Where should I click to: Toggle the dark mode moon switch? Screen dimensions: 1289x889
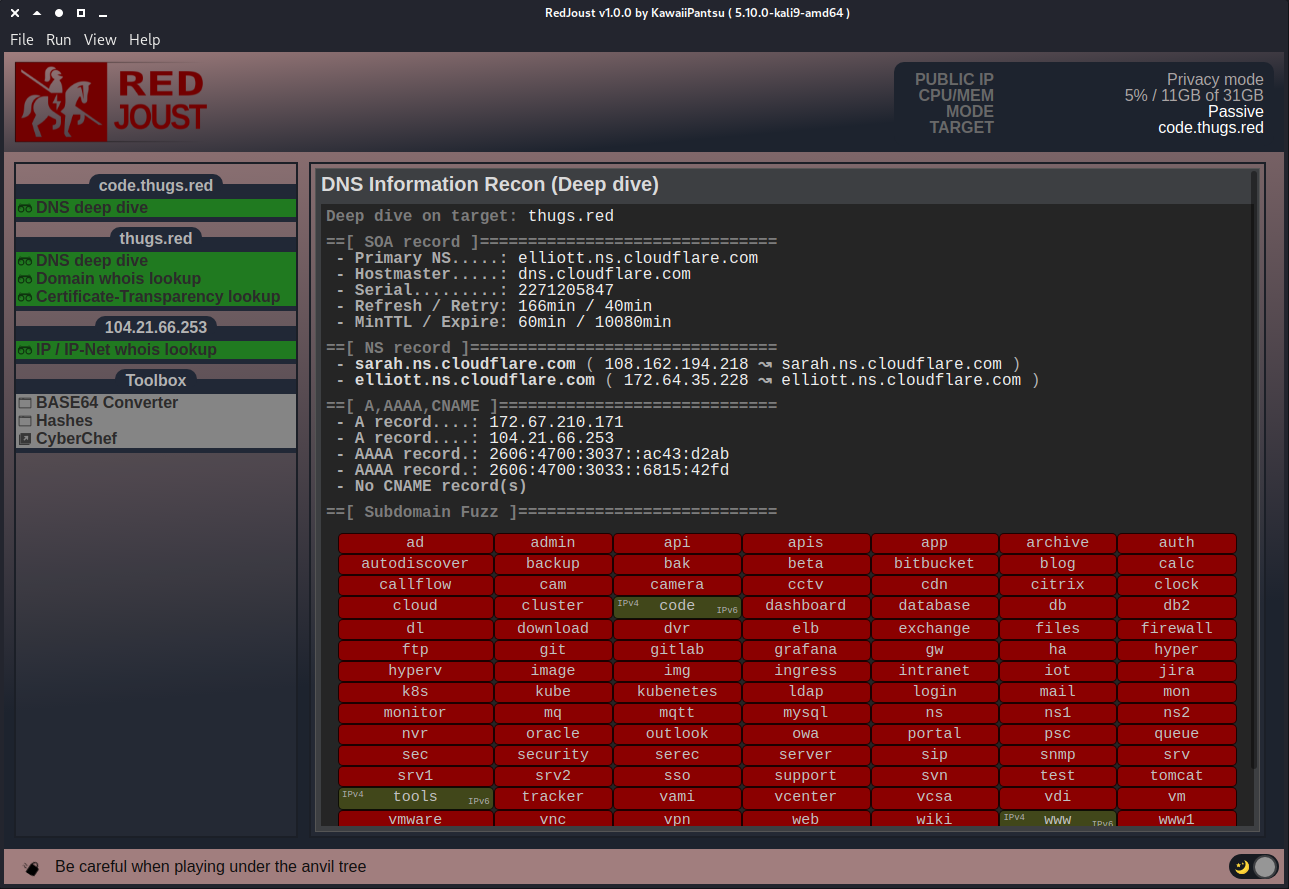coord(1254,867)
